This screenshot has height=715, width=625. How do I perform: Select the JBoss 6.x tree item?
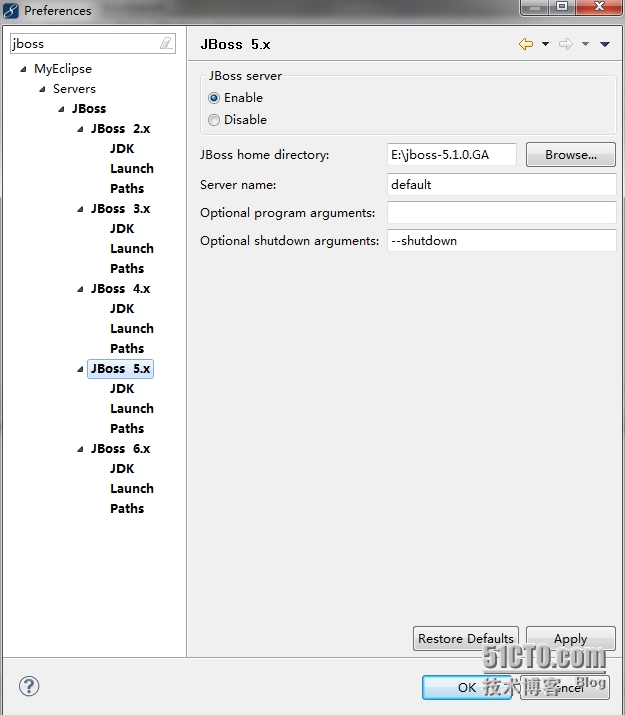click(120, 449)
